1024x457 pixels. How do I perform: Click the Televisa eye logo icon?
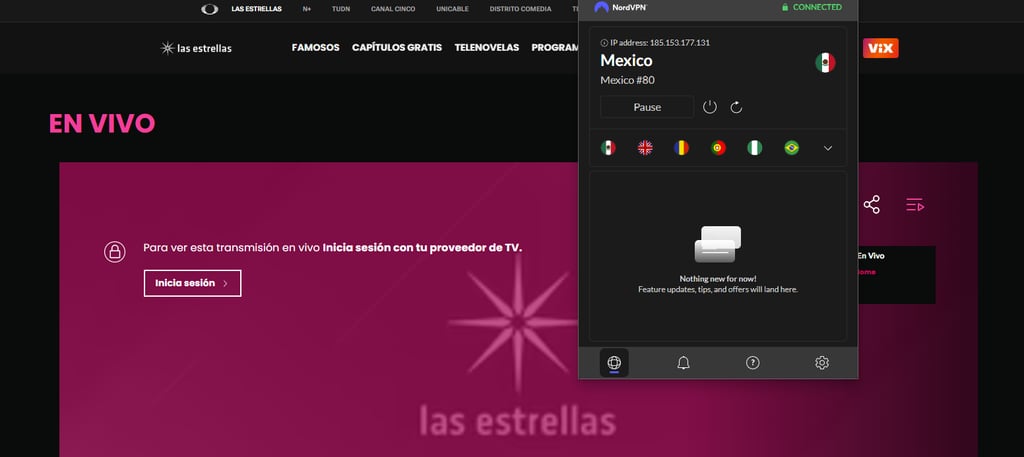[210, 9]
